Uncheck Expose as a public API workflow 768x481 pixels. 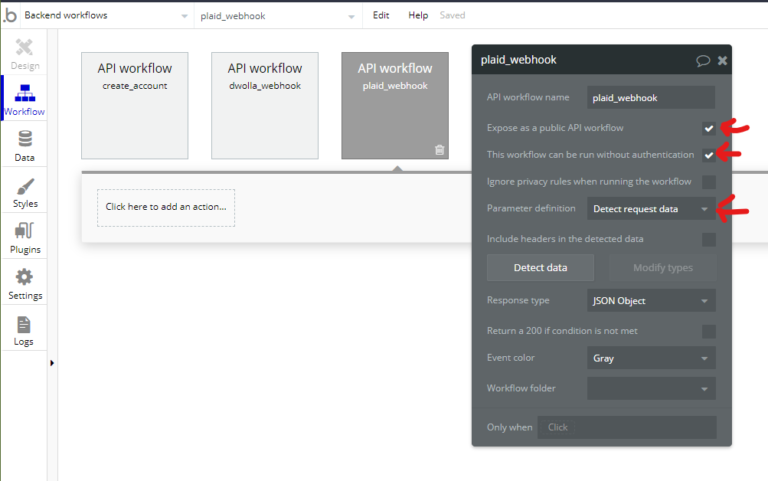point(709,128)
